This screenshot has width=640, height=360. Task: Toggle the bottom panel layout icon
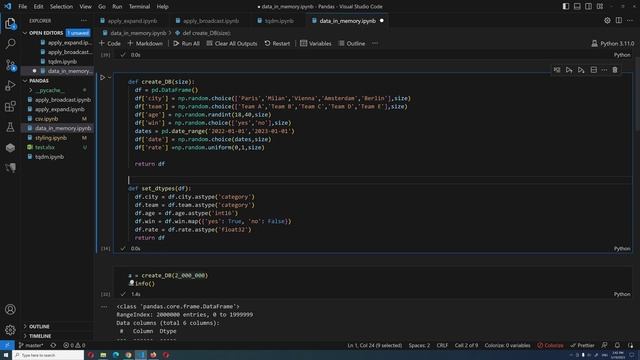click(x=577, y=7)
